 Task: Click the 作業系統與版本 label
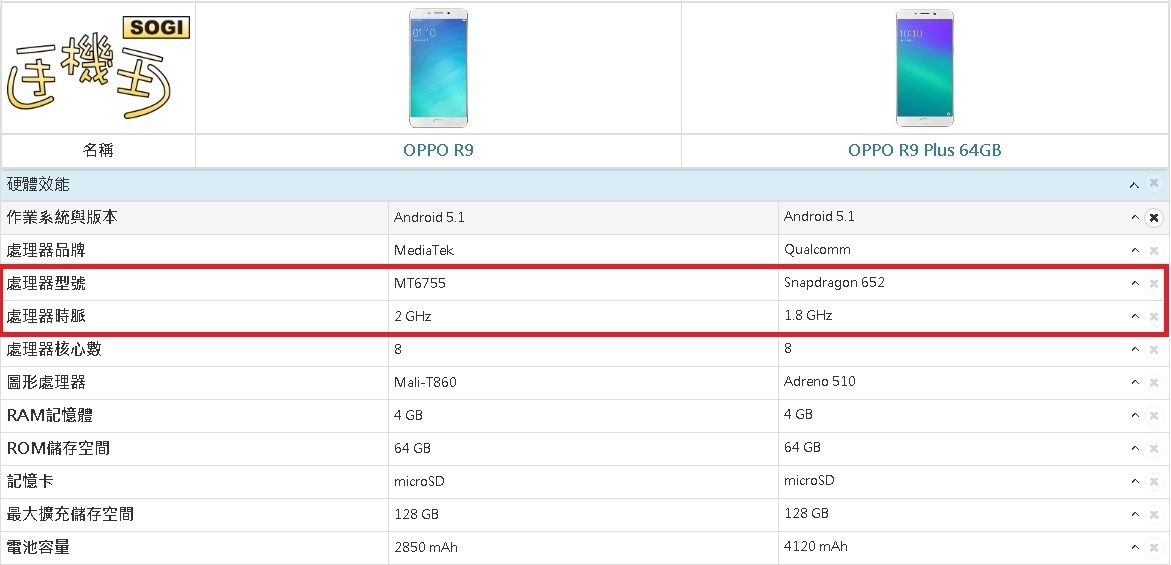click(x=62, y=217)
